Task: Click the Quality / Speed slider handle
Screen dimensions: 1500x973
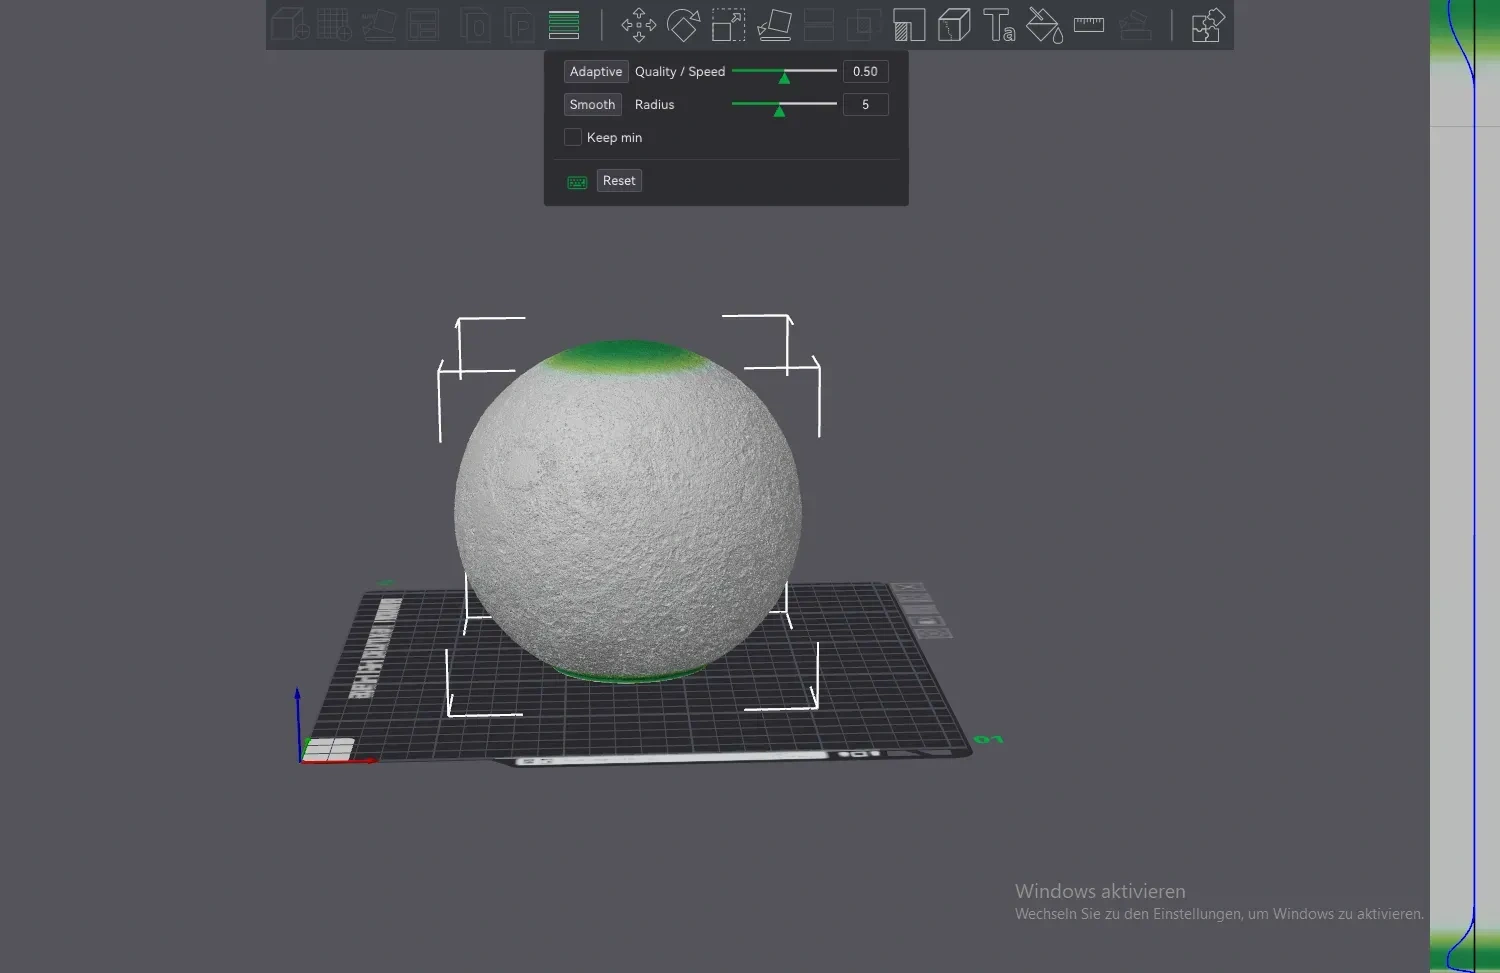Action: pyautogui.click(x=784, y=76)
